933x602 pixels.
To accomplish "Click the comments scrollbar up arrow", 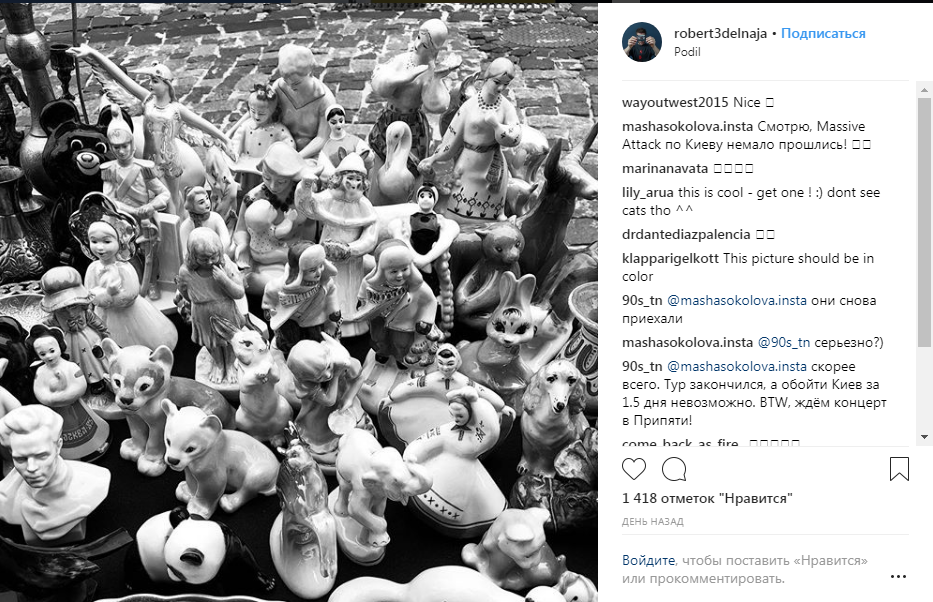I will (924, 90).
